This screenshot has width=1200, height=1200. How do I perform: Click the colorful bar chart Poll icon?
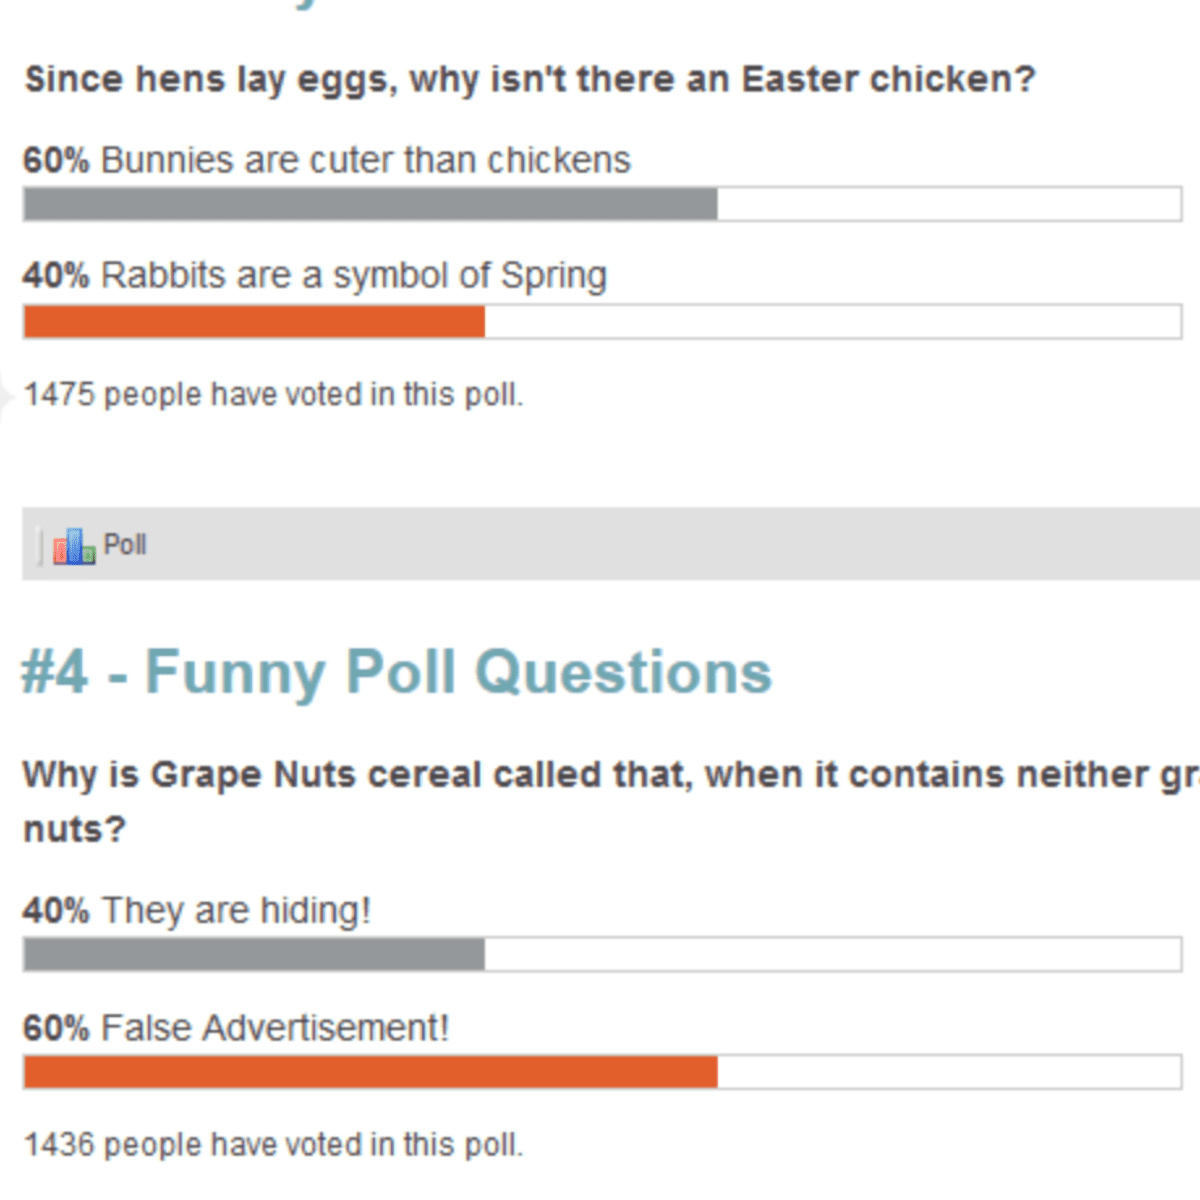point(74,546)
